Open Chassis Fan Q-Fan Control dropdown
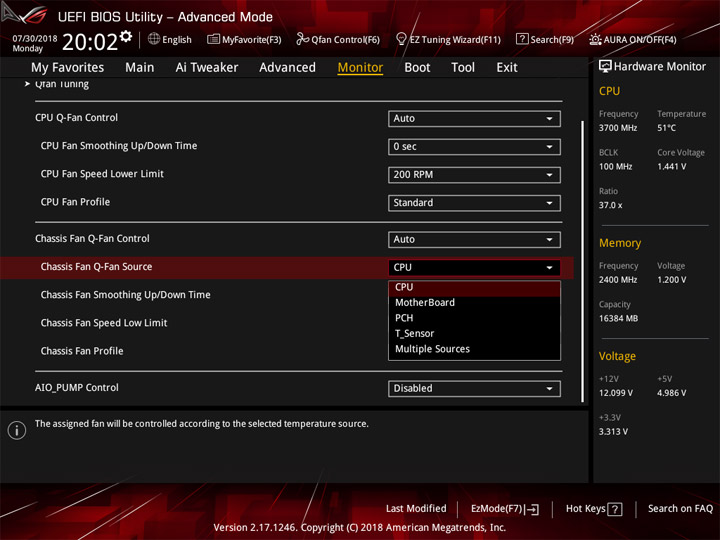The width and height of the screenshot is (720, 540). (x=474, y=239)
